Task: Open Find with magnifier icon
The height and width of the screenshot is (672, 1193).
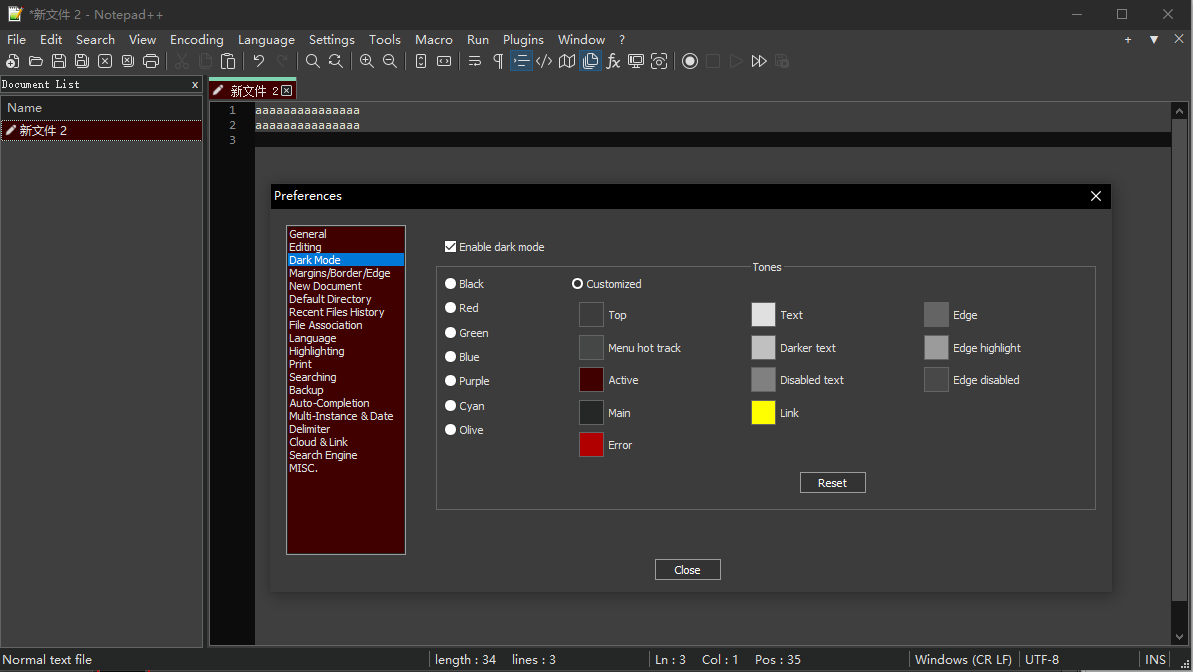Action: click(x=313, y=62)
